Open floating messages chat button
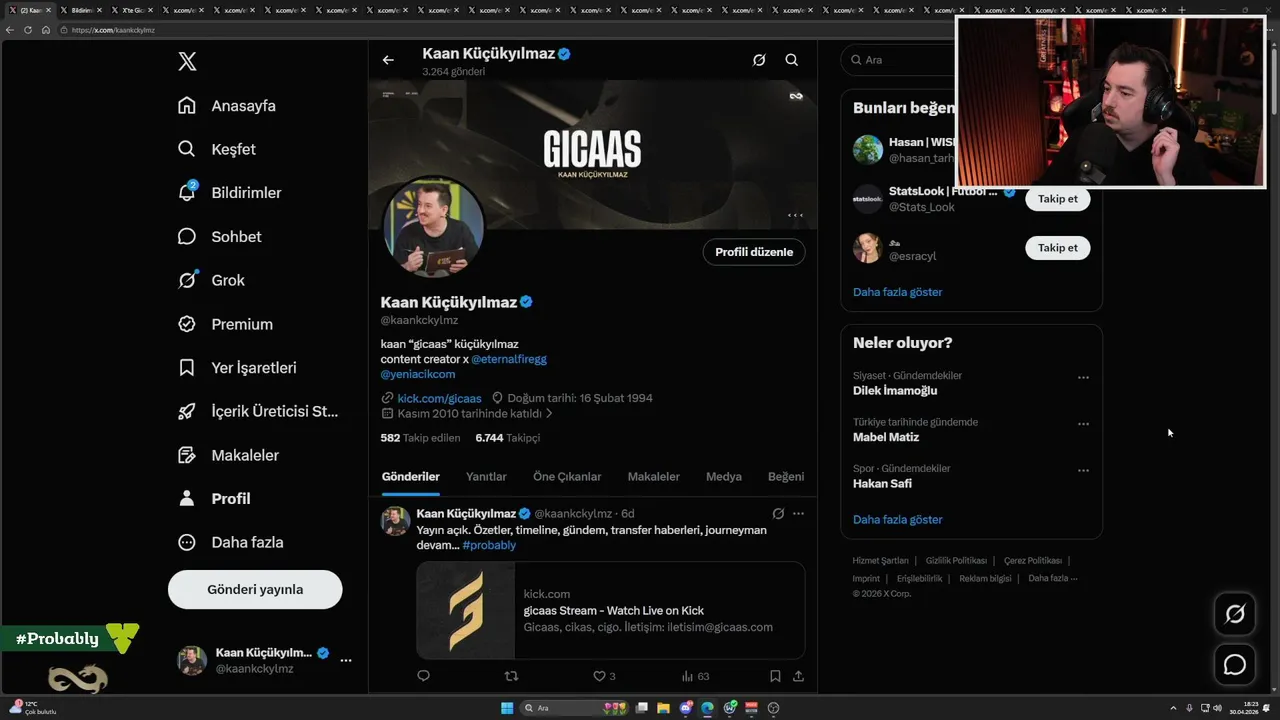Viewport: 1280px width, 720px height. (x=1235, y=664)
